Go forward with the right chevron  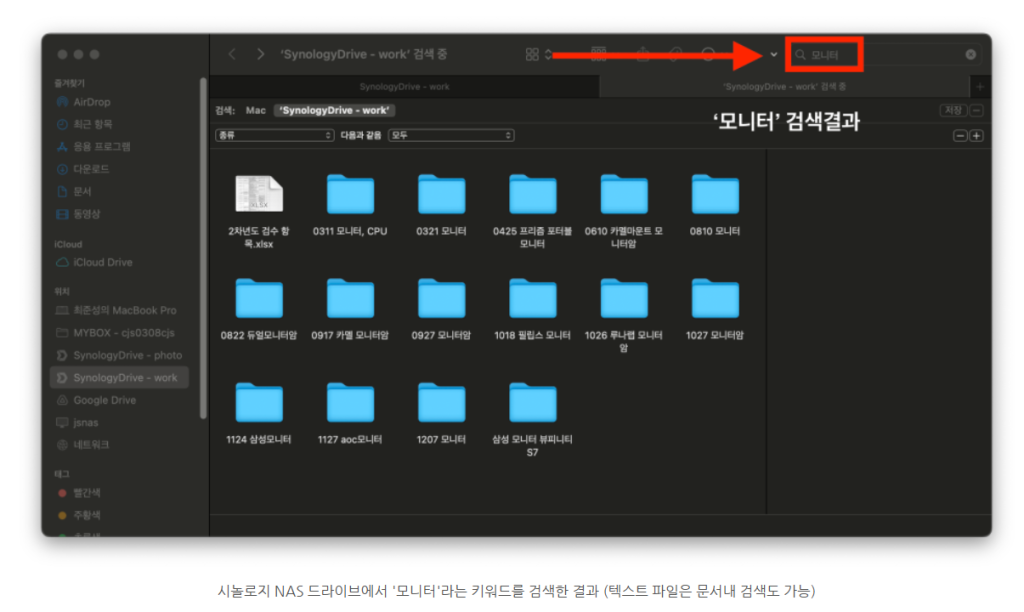pos(261,54)
